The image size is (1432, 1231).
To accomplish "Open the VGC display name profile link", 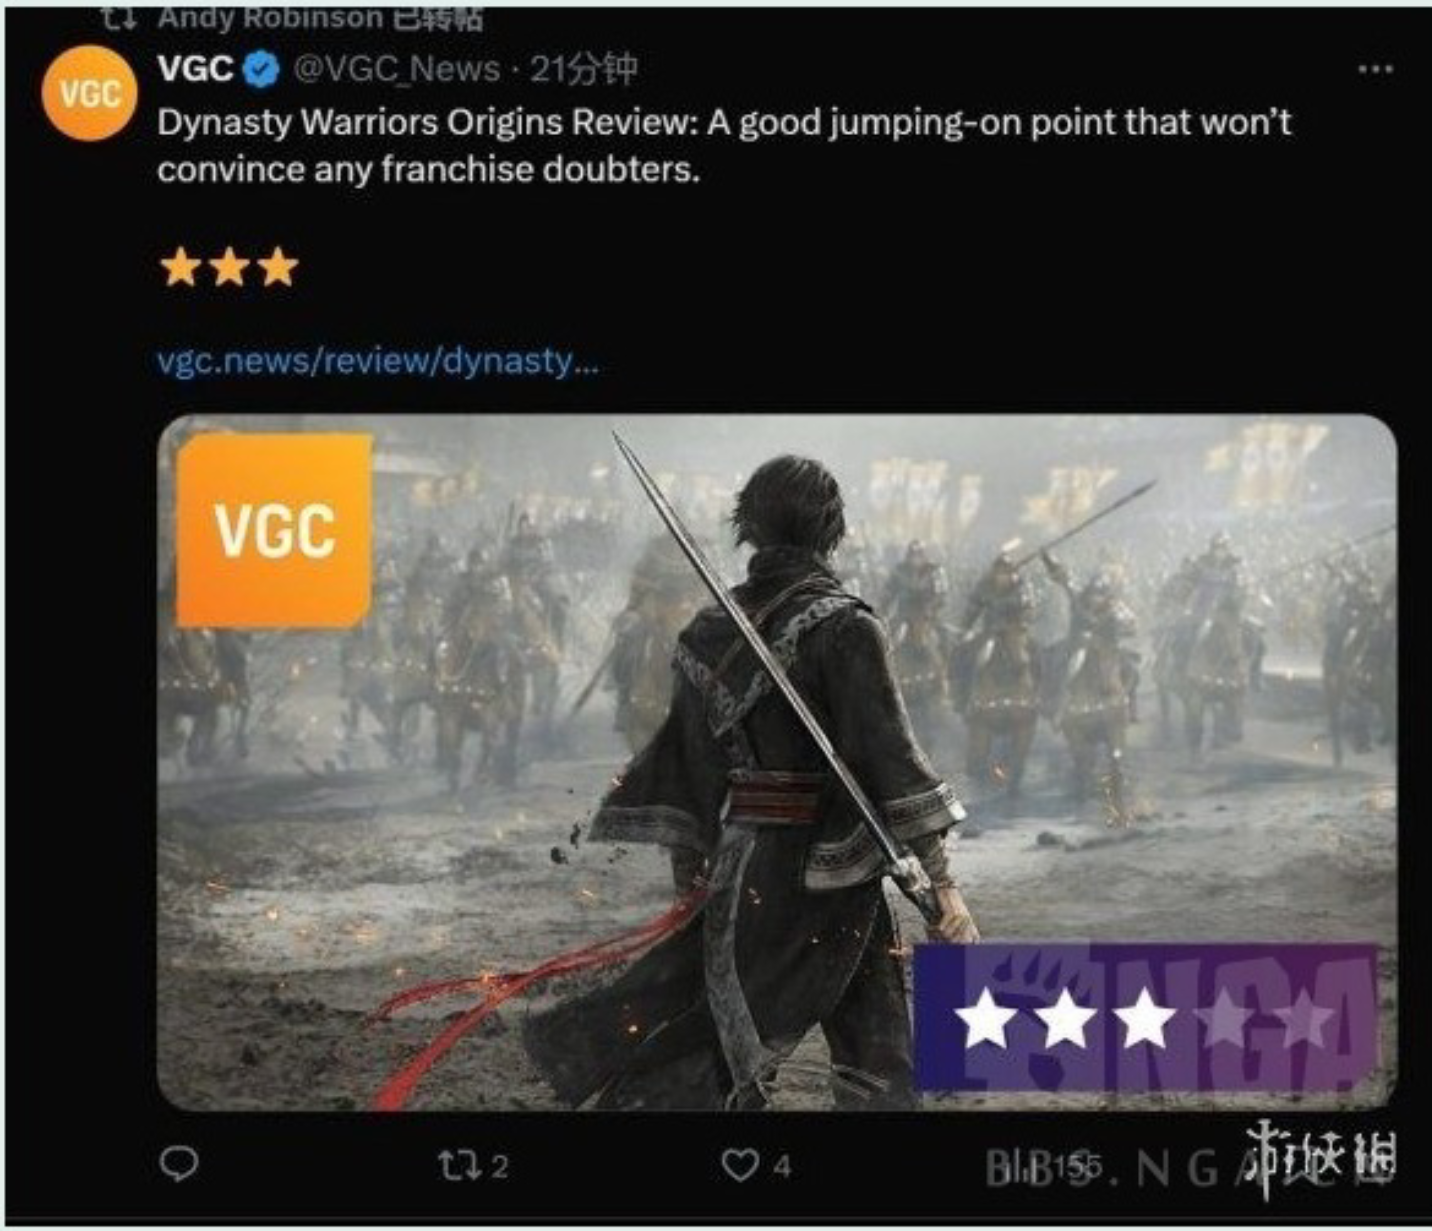I will point(196,69).
